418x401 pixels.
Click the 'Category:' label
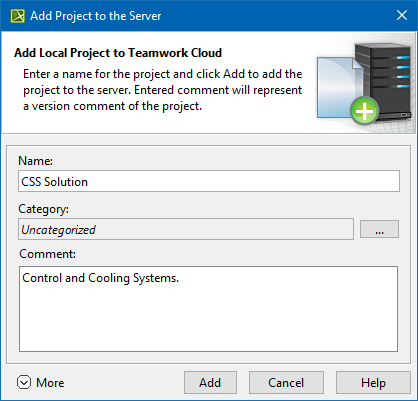click(x=43, y=209)
